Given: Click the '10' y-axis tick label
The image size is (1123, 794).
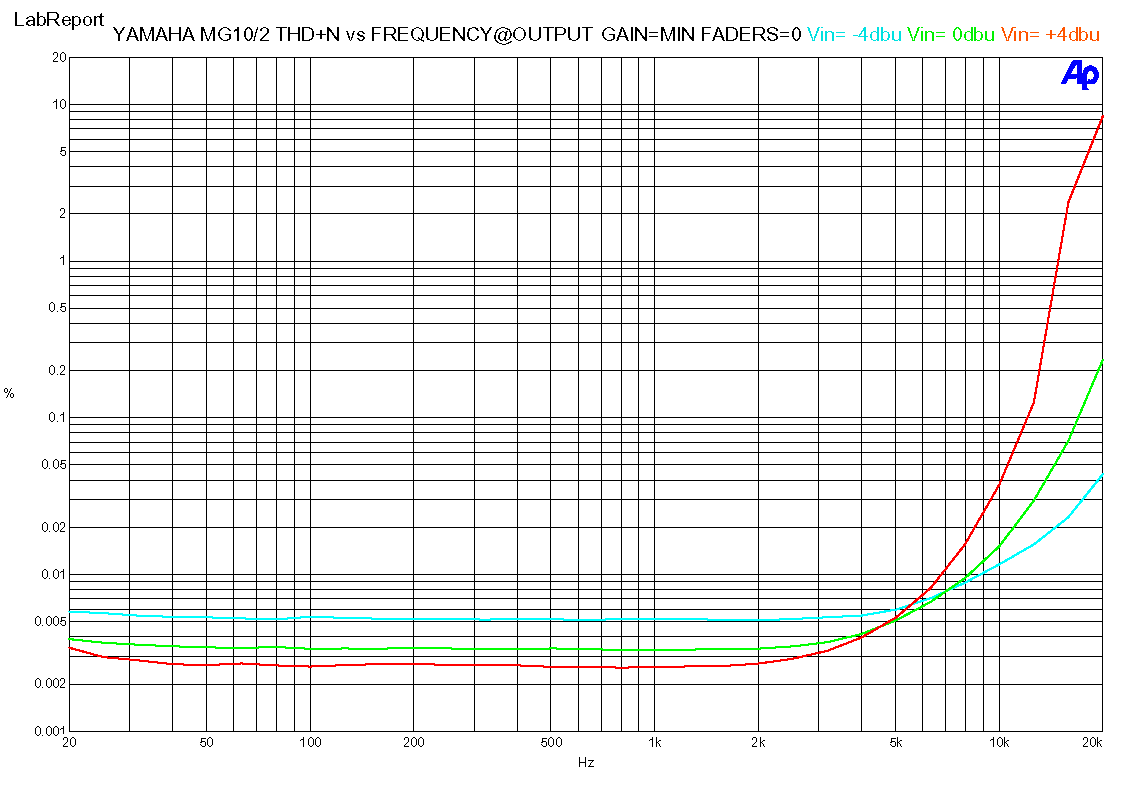Looking at the screenshot, I should [x=59, y=105].
